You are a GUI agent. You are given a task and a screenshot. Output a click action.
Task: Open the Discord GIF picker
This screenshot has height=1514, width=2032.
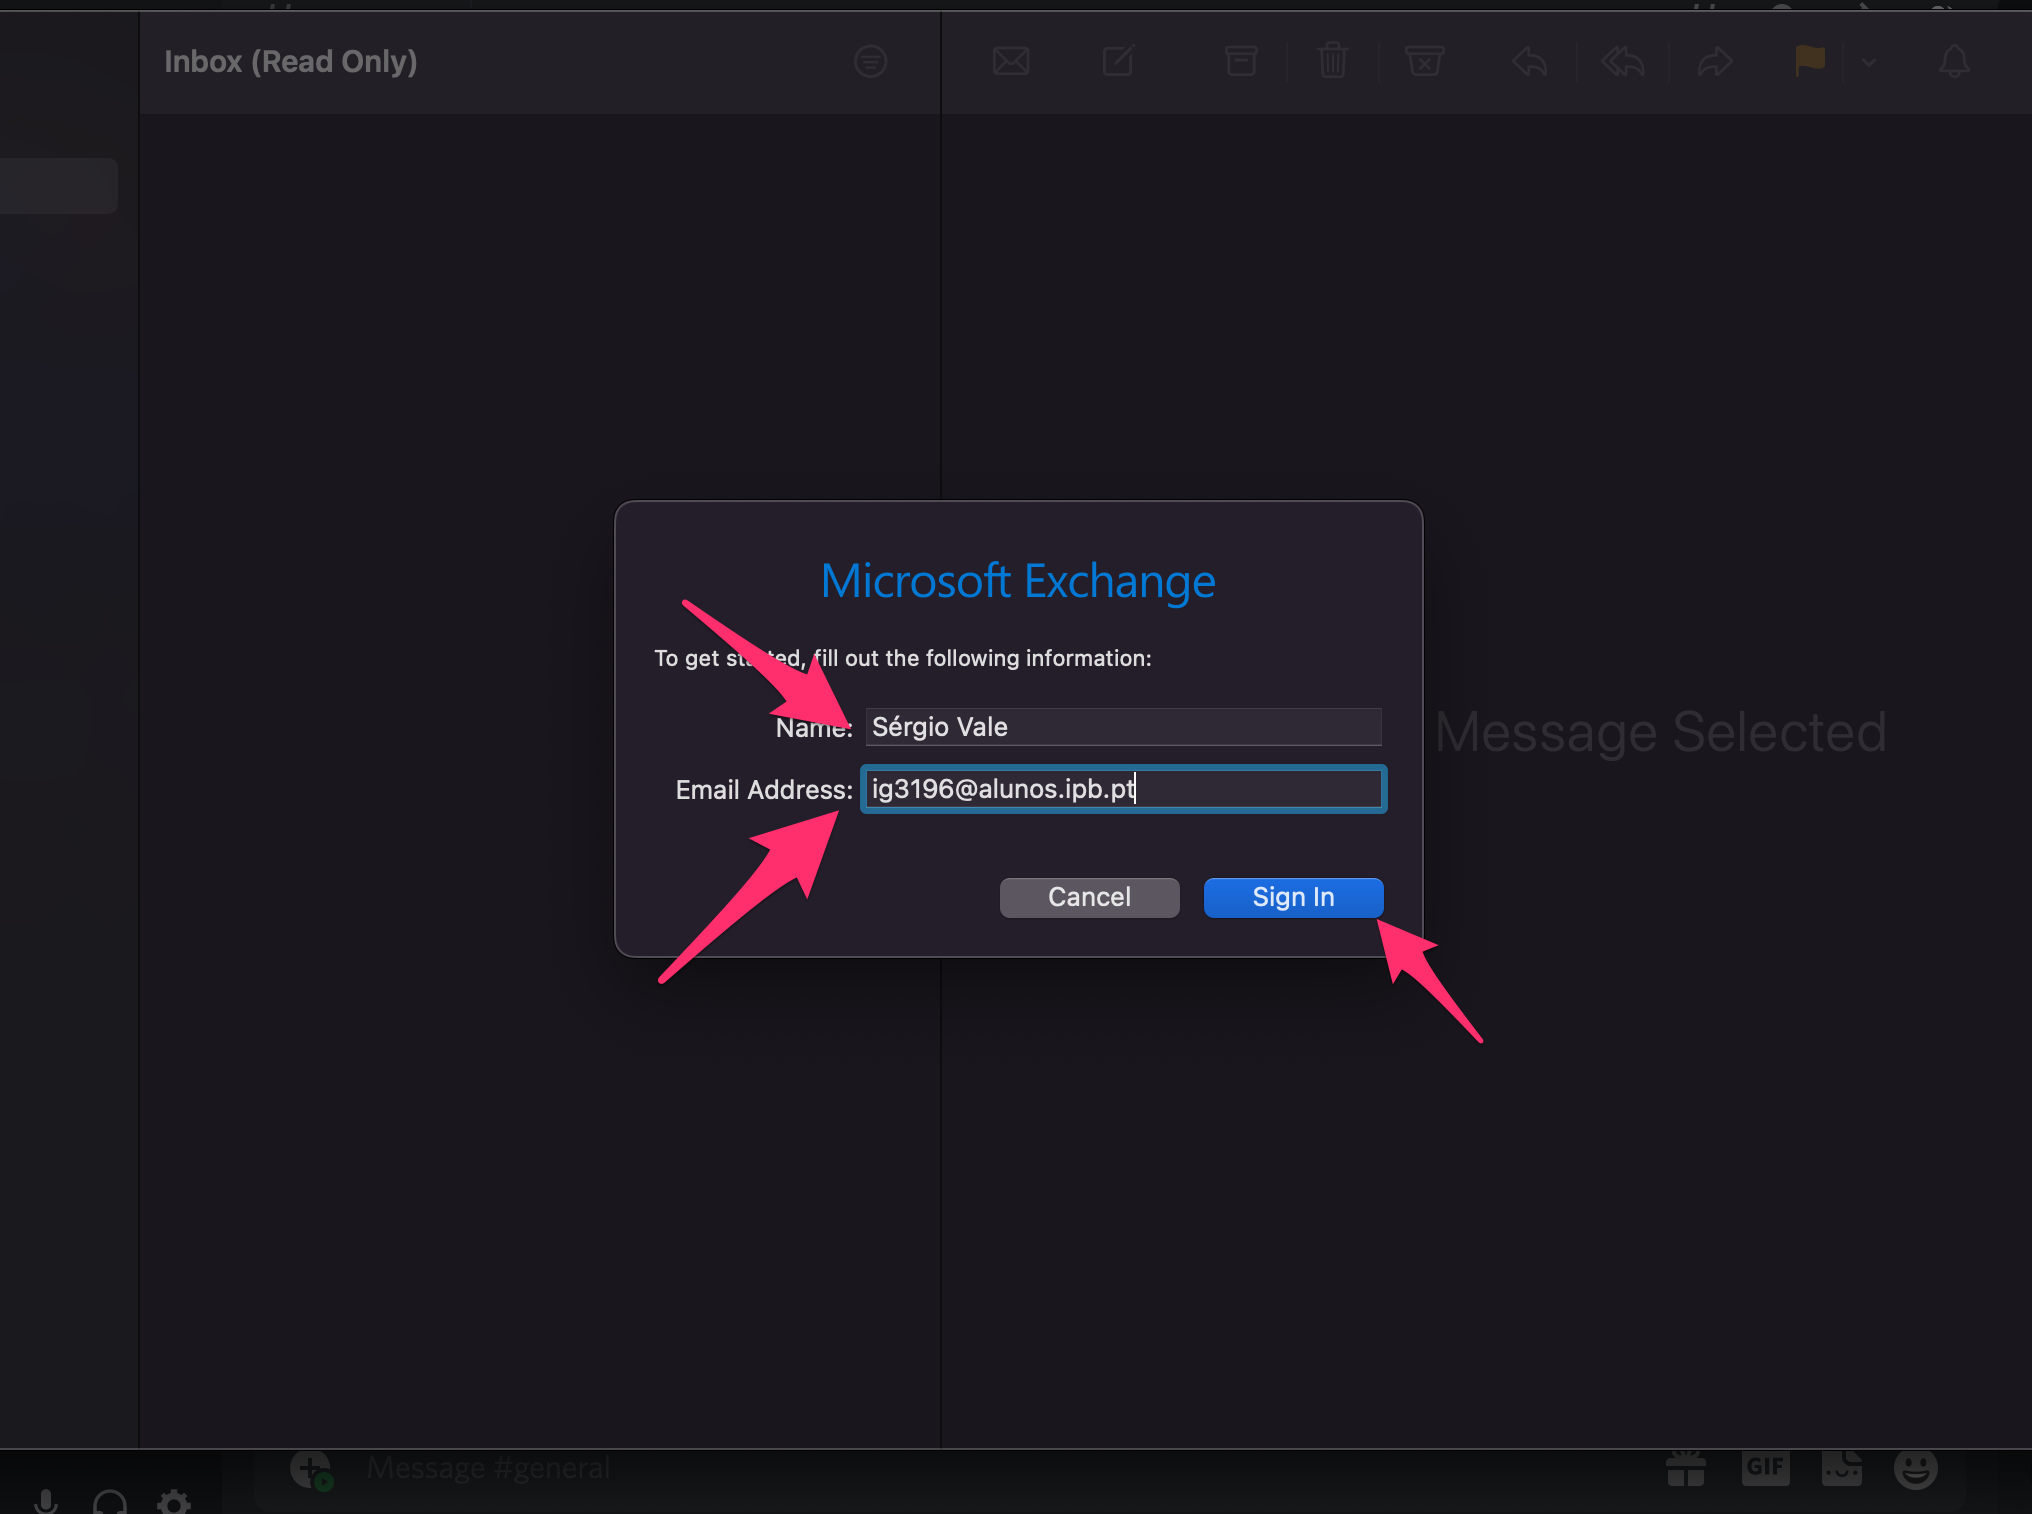[1765, 1467]
